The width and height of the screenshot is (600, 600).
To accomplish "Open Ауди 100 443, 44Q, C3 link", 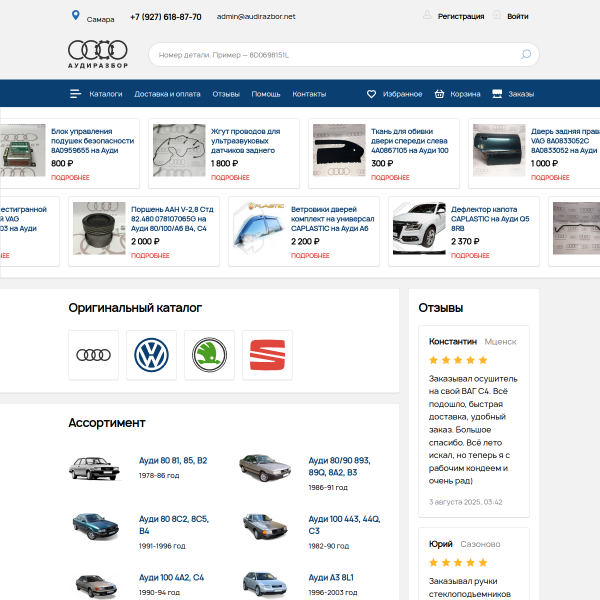I will click(x=344, y=525).
